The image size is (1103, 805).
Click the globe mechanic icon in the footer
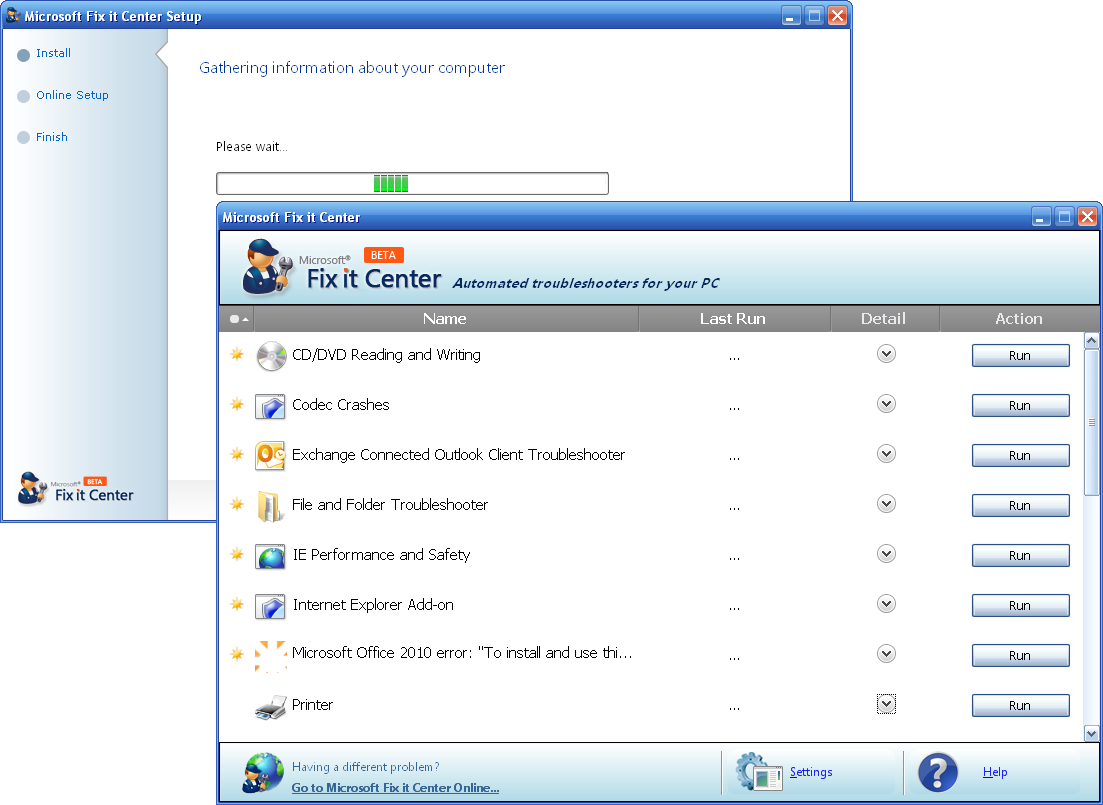tap(263, 773)
